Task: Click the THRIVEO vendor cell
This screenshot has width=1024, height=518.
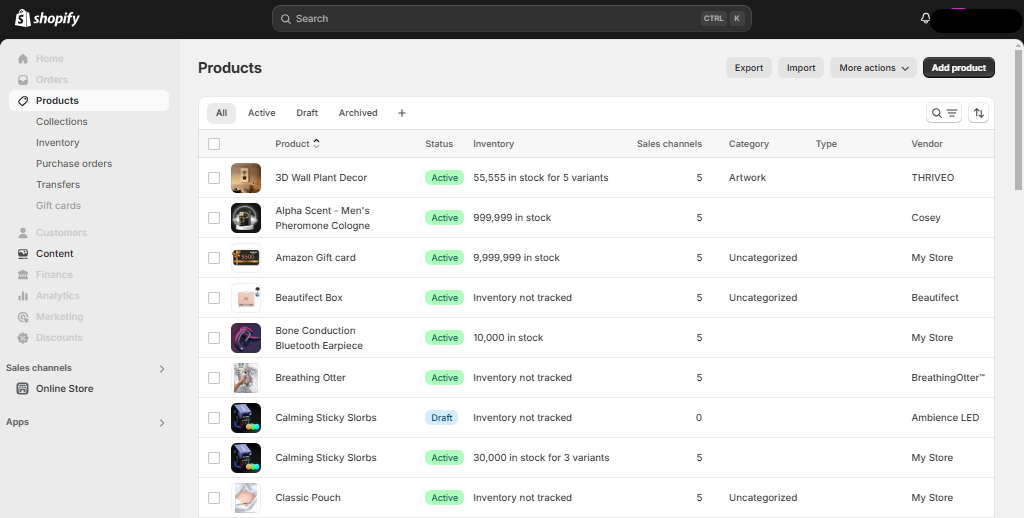Action: tap(933, 178)
